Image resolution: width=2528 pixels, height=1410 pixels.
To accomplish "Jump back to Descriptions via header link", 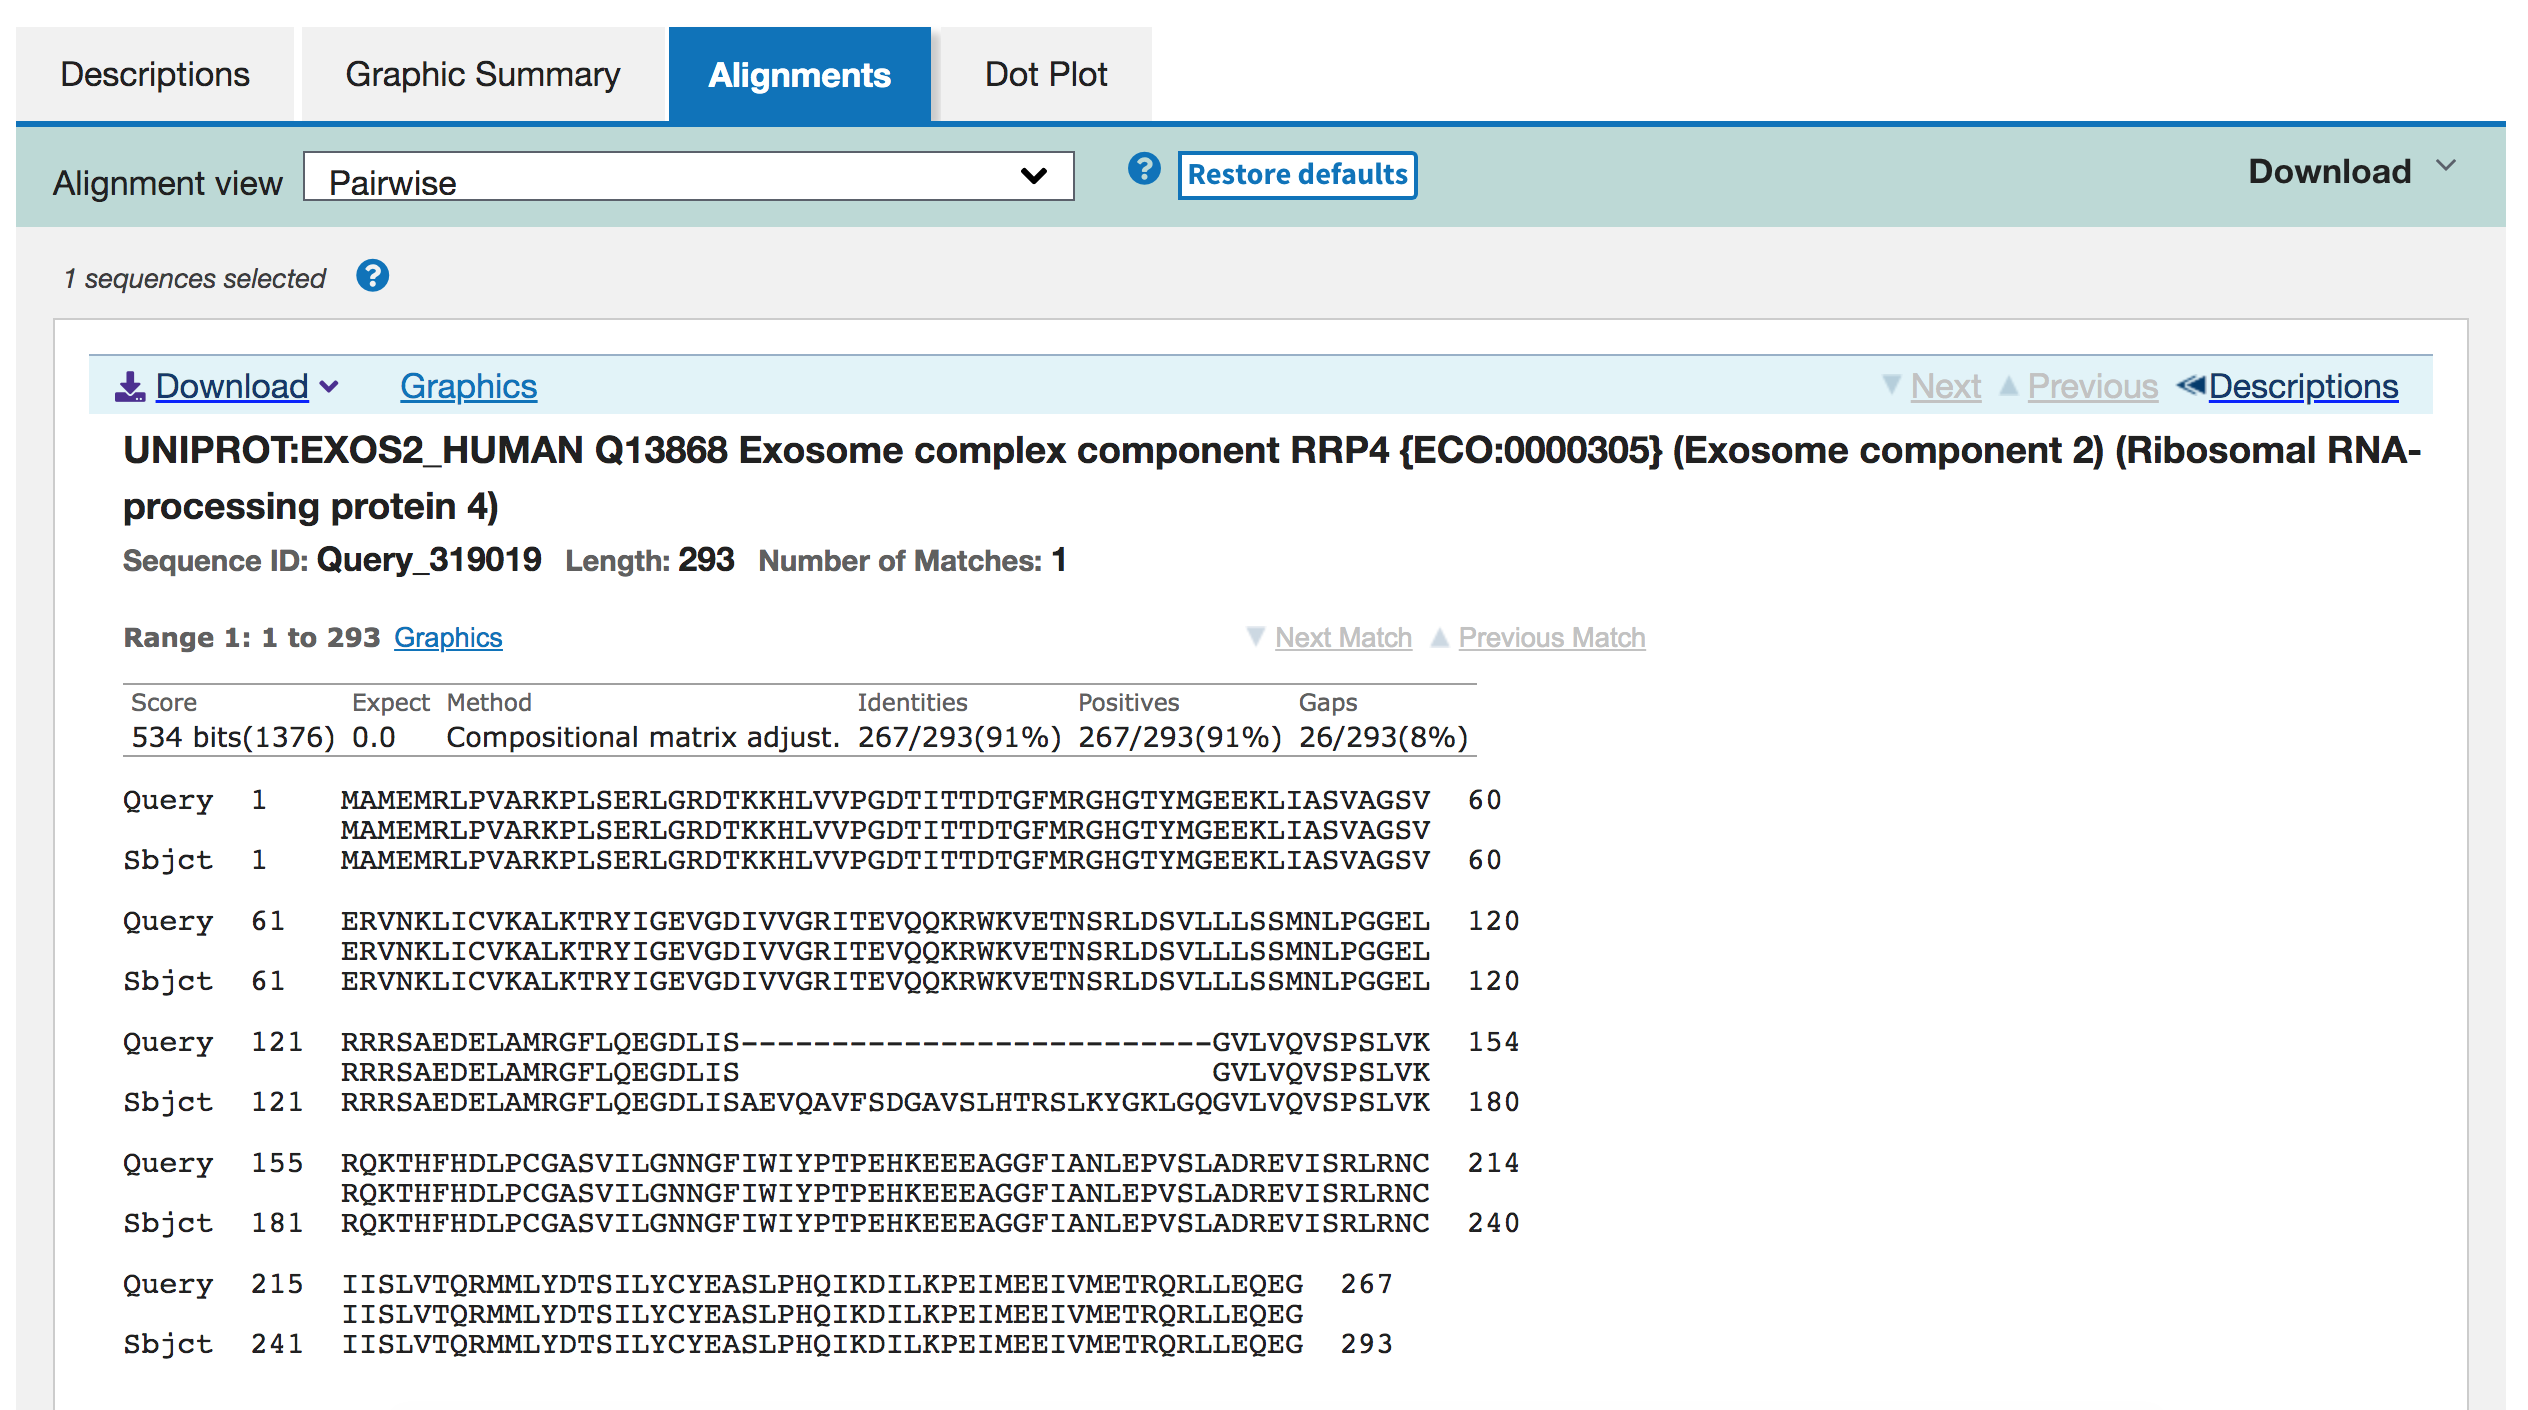I will (x=2307, y=386).
